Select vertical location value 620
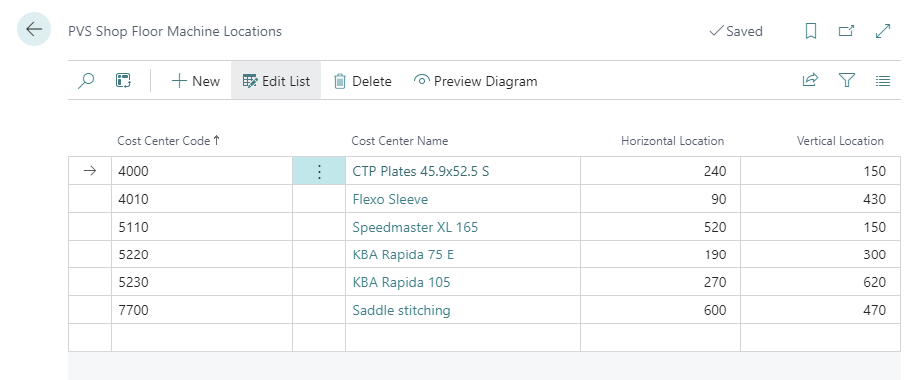Viewport: 906px width, 380px height. click(x=820, y=282)
